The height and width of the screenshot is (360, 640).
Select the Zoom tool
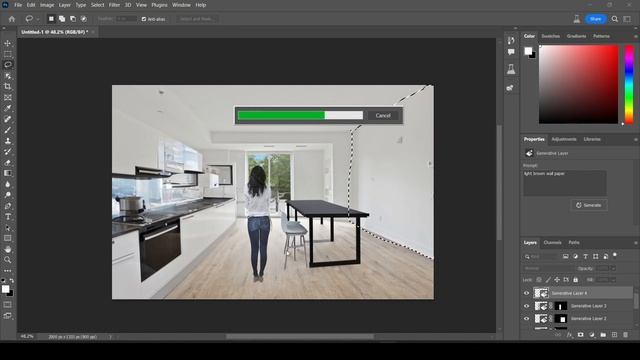tap(7, 260)
